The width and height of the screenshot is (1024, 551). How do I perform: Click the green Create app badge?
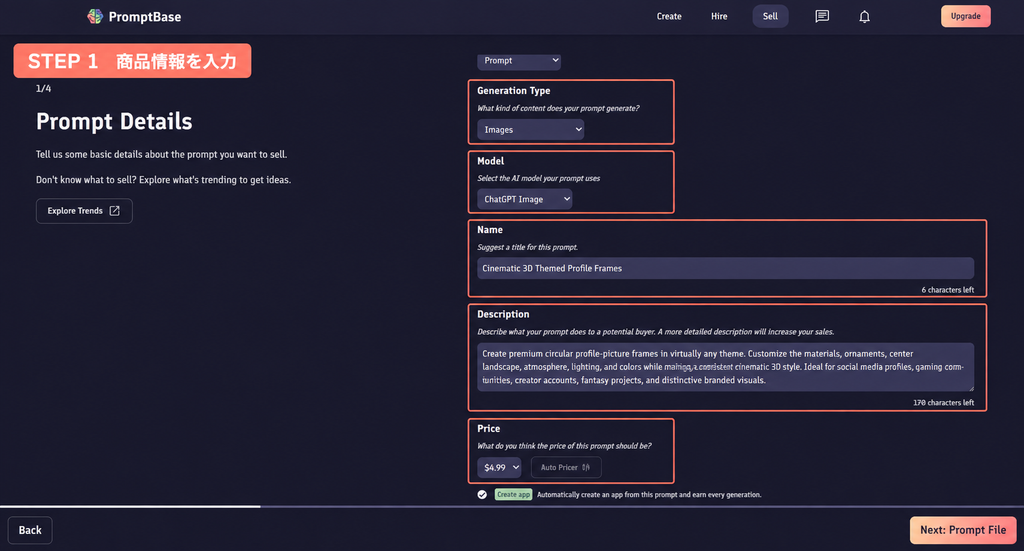point(513,495)
